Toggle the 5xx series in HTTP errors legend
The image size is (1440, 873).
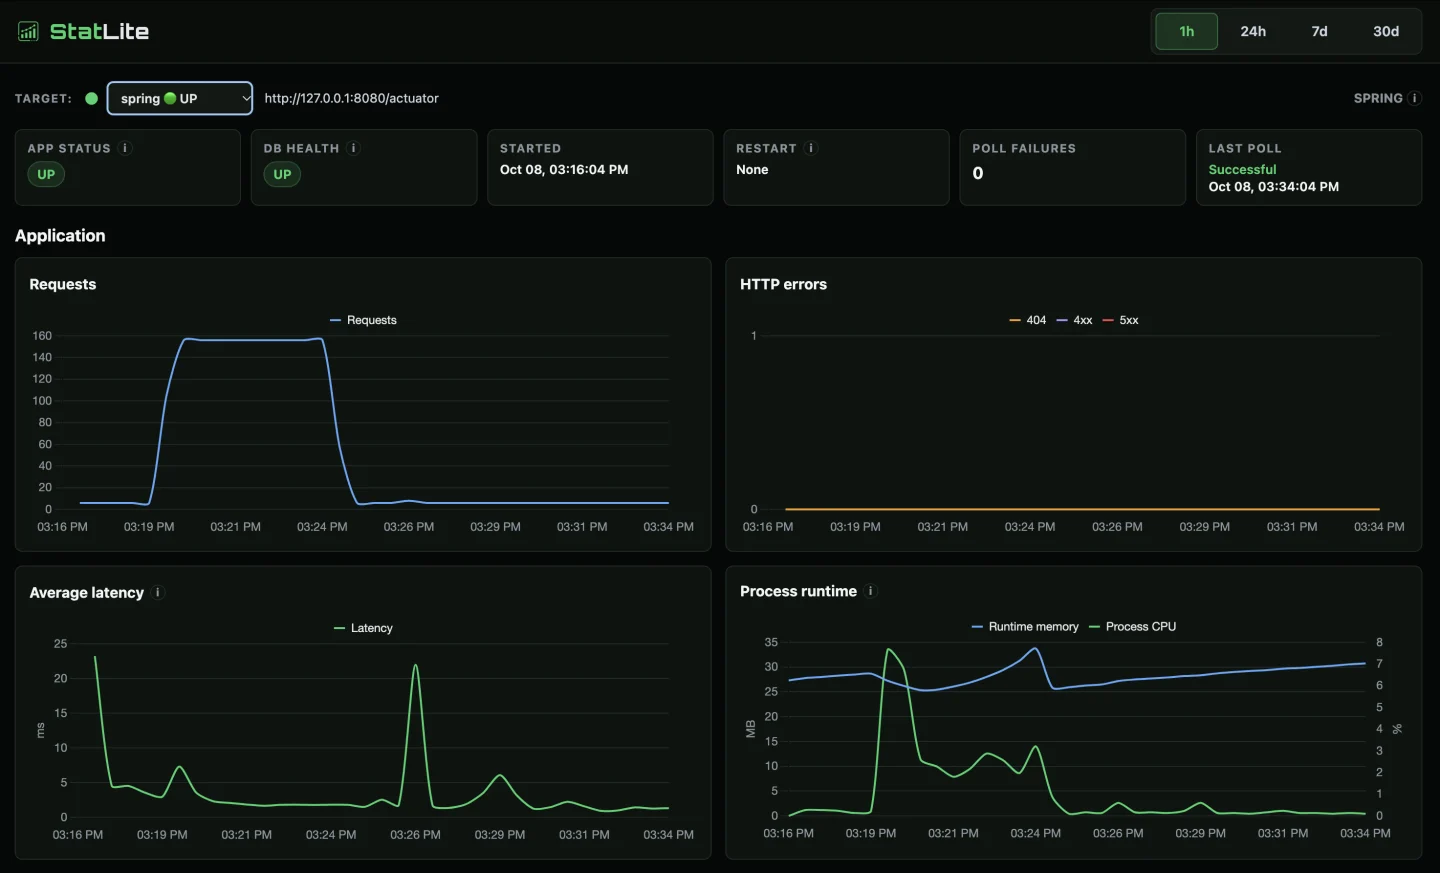click(x=1120, y=320)
